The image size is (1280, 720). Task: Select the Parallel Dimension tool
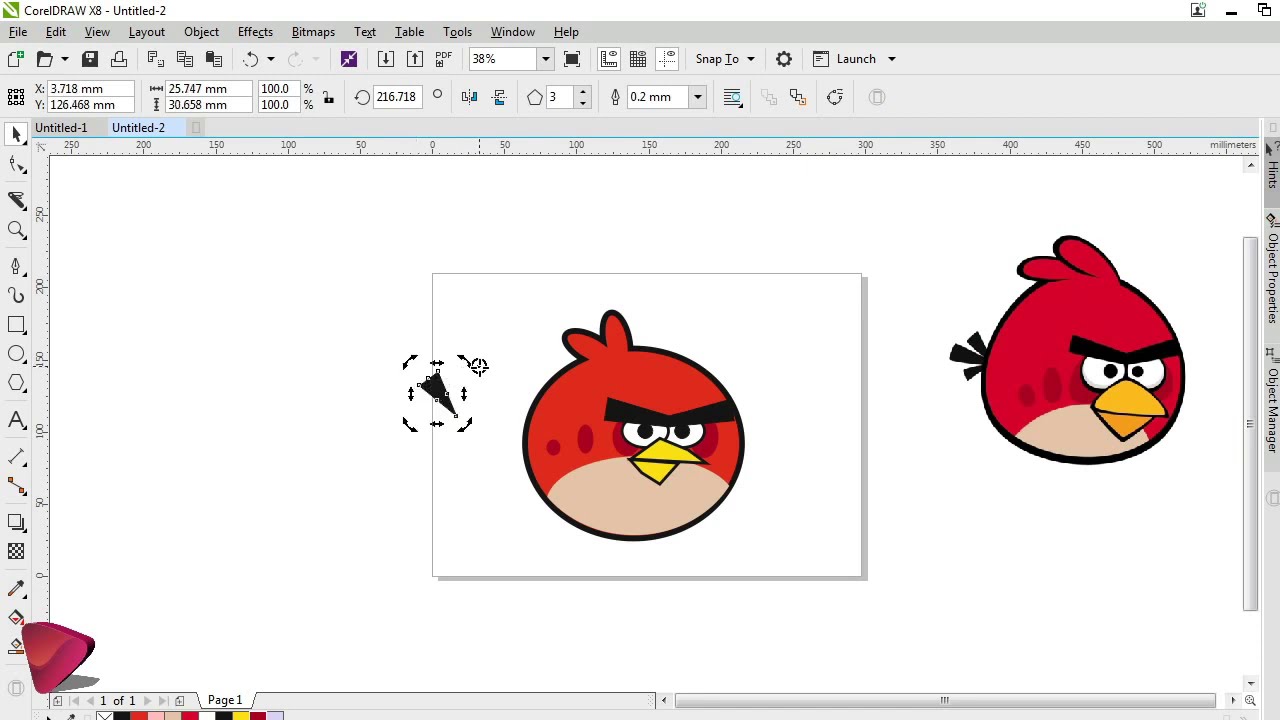pyautogui.click(x=16, y=456)
